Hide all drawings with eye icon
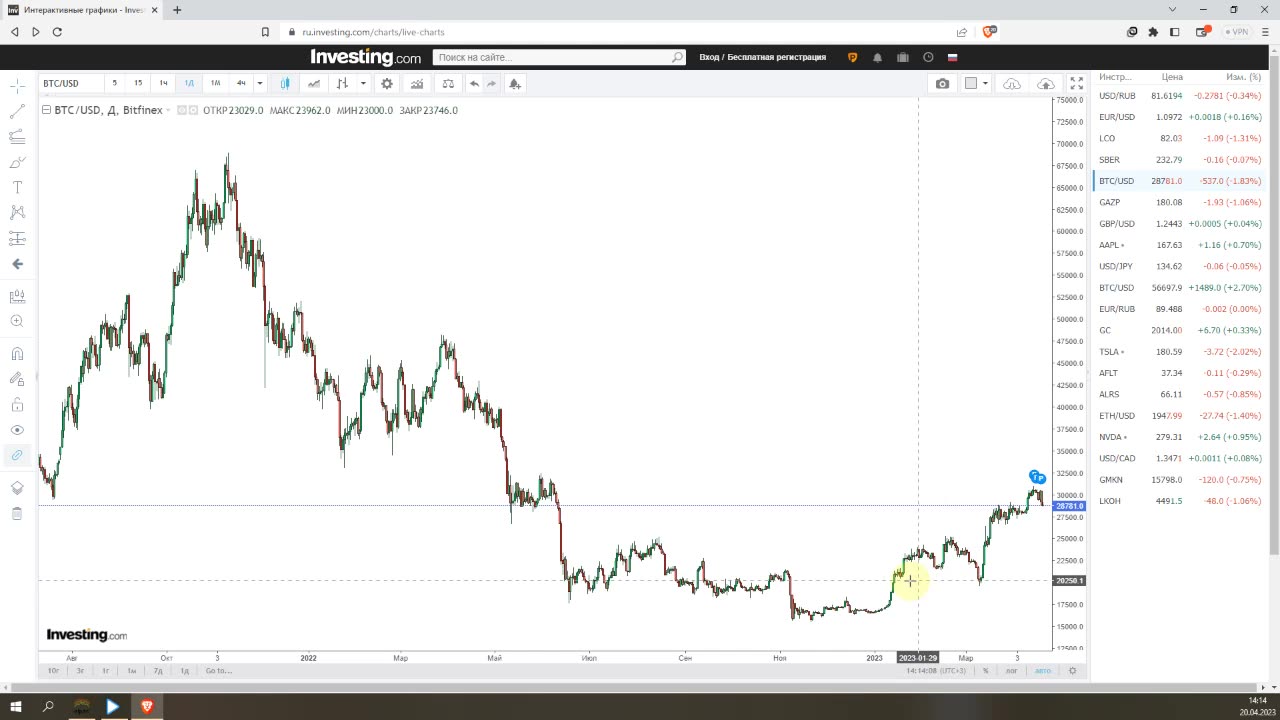Image resolution: width=1280 pixels, height=720 pixels. click(x=17, y=430)
